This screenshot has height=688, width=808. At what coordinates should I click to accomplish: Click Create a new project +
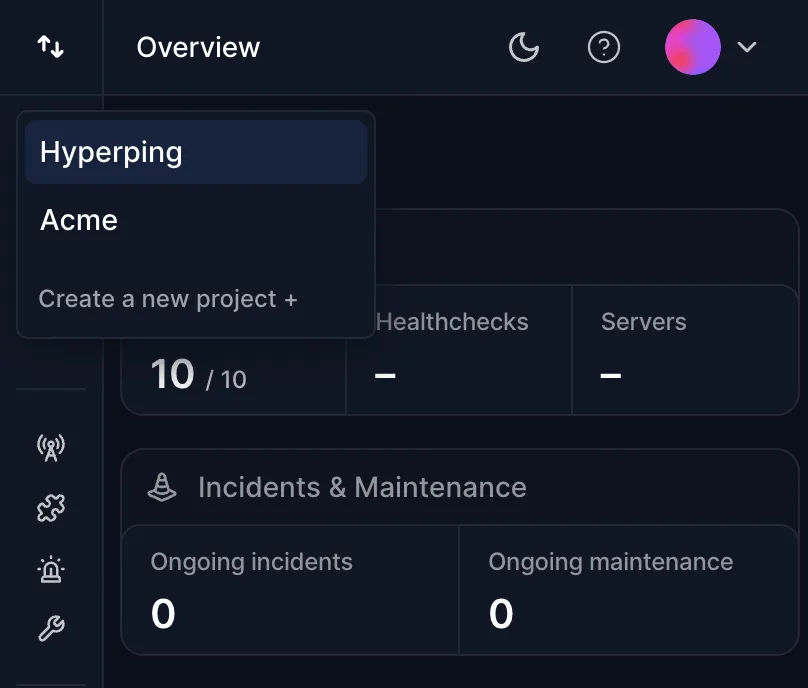[x=168, y=299]
